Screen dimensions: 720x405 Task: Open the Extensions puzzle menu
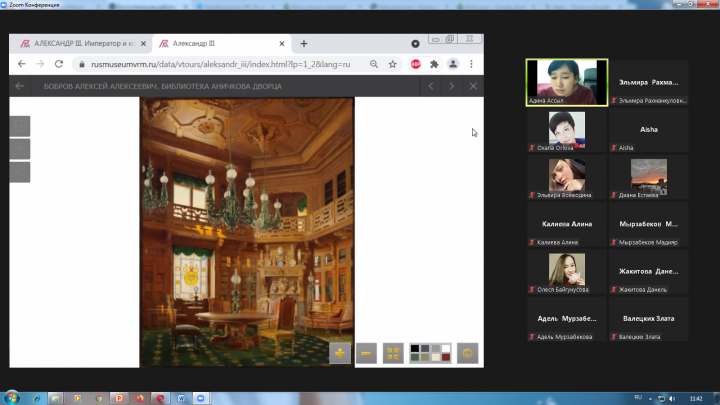pos(434,64)
